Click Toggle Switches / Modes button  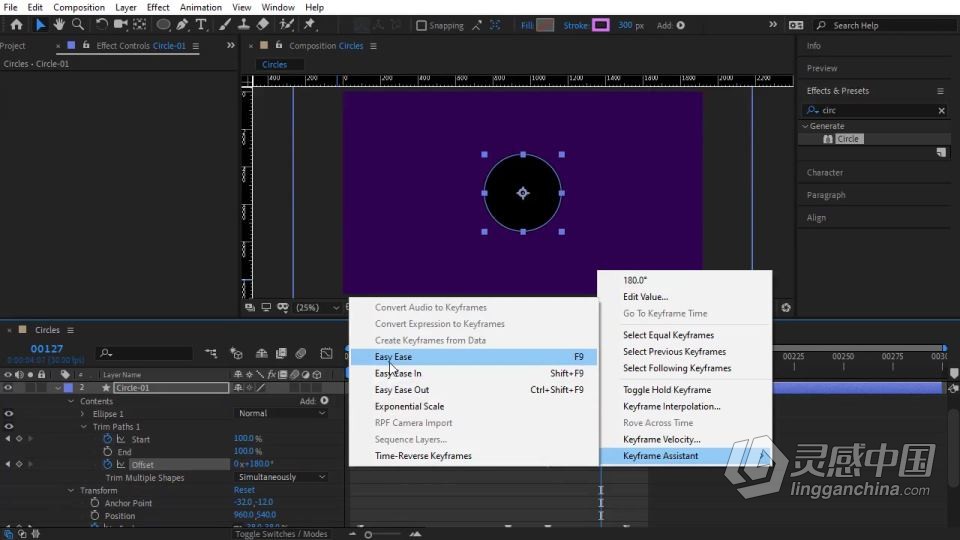coord(281,534)
